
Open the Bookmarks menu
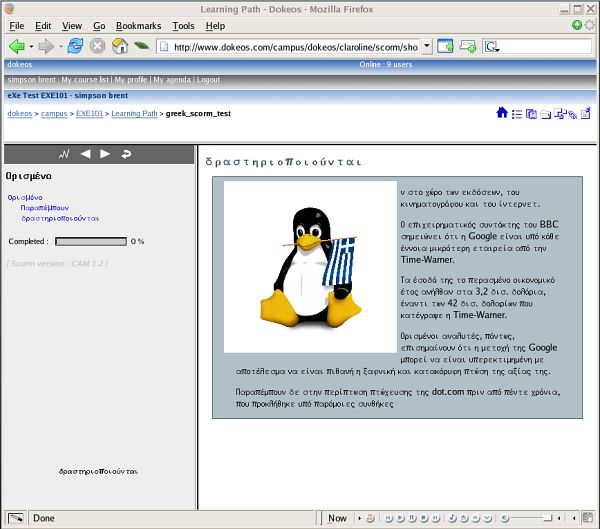(139, 26)
